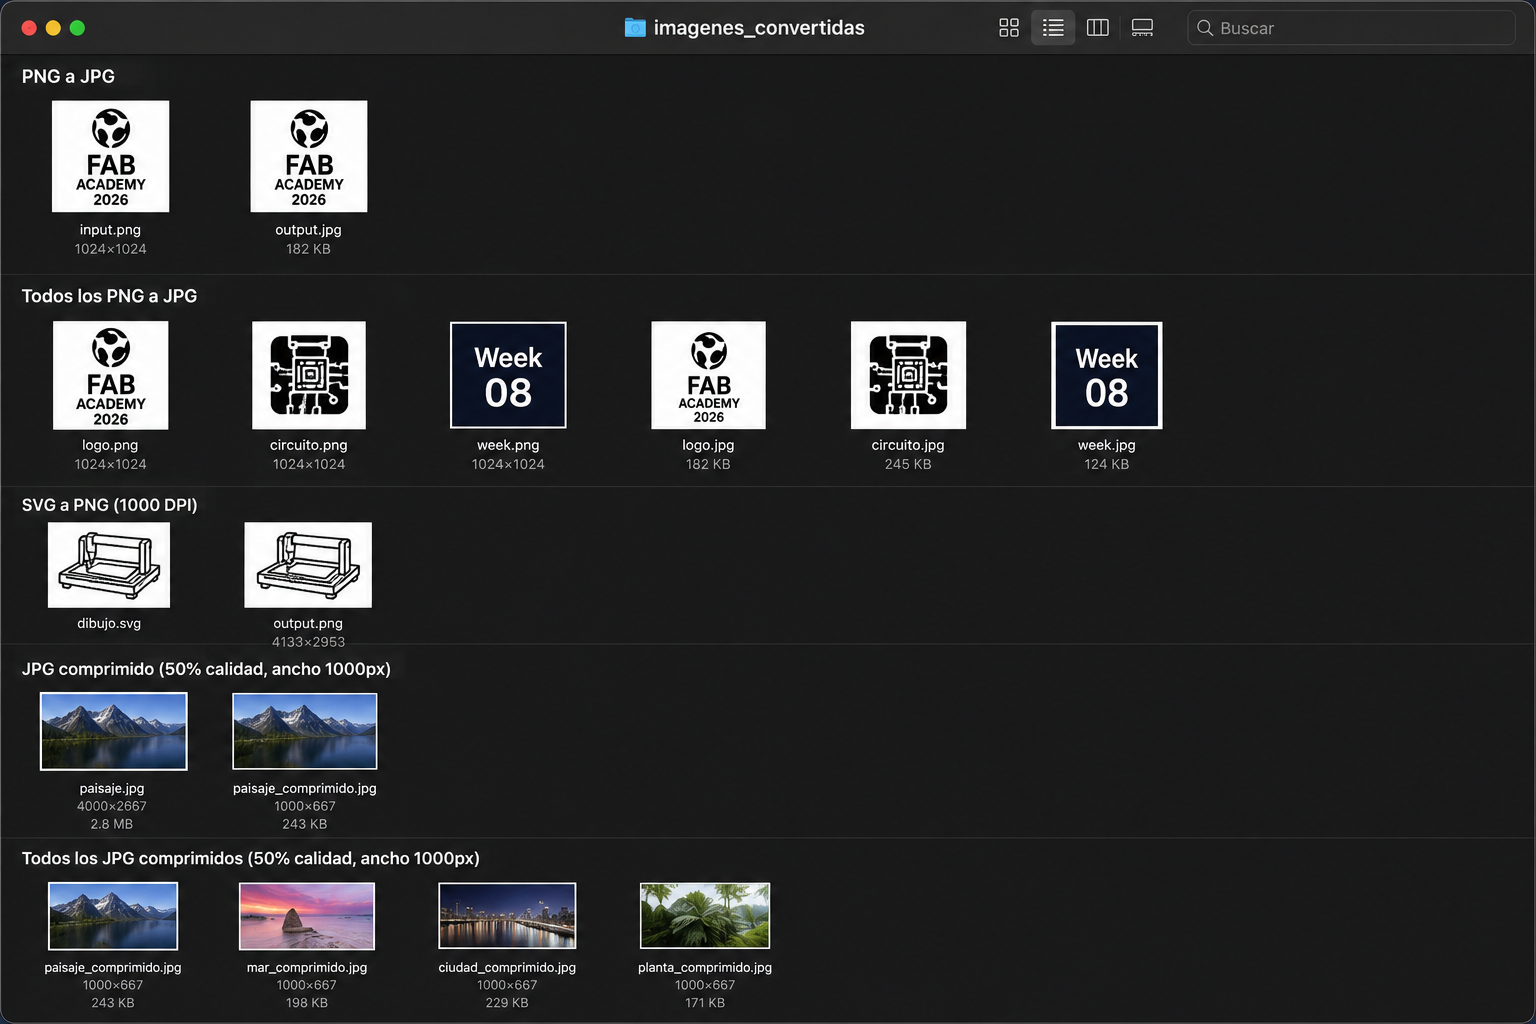Click the 2.8 MB size label
The height and width of the screenshot is (1024, 1536).
[x=112, y=824]
